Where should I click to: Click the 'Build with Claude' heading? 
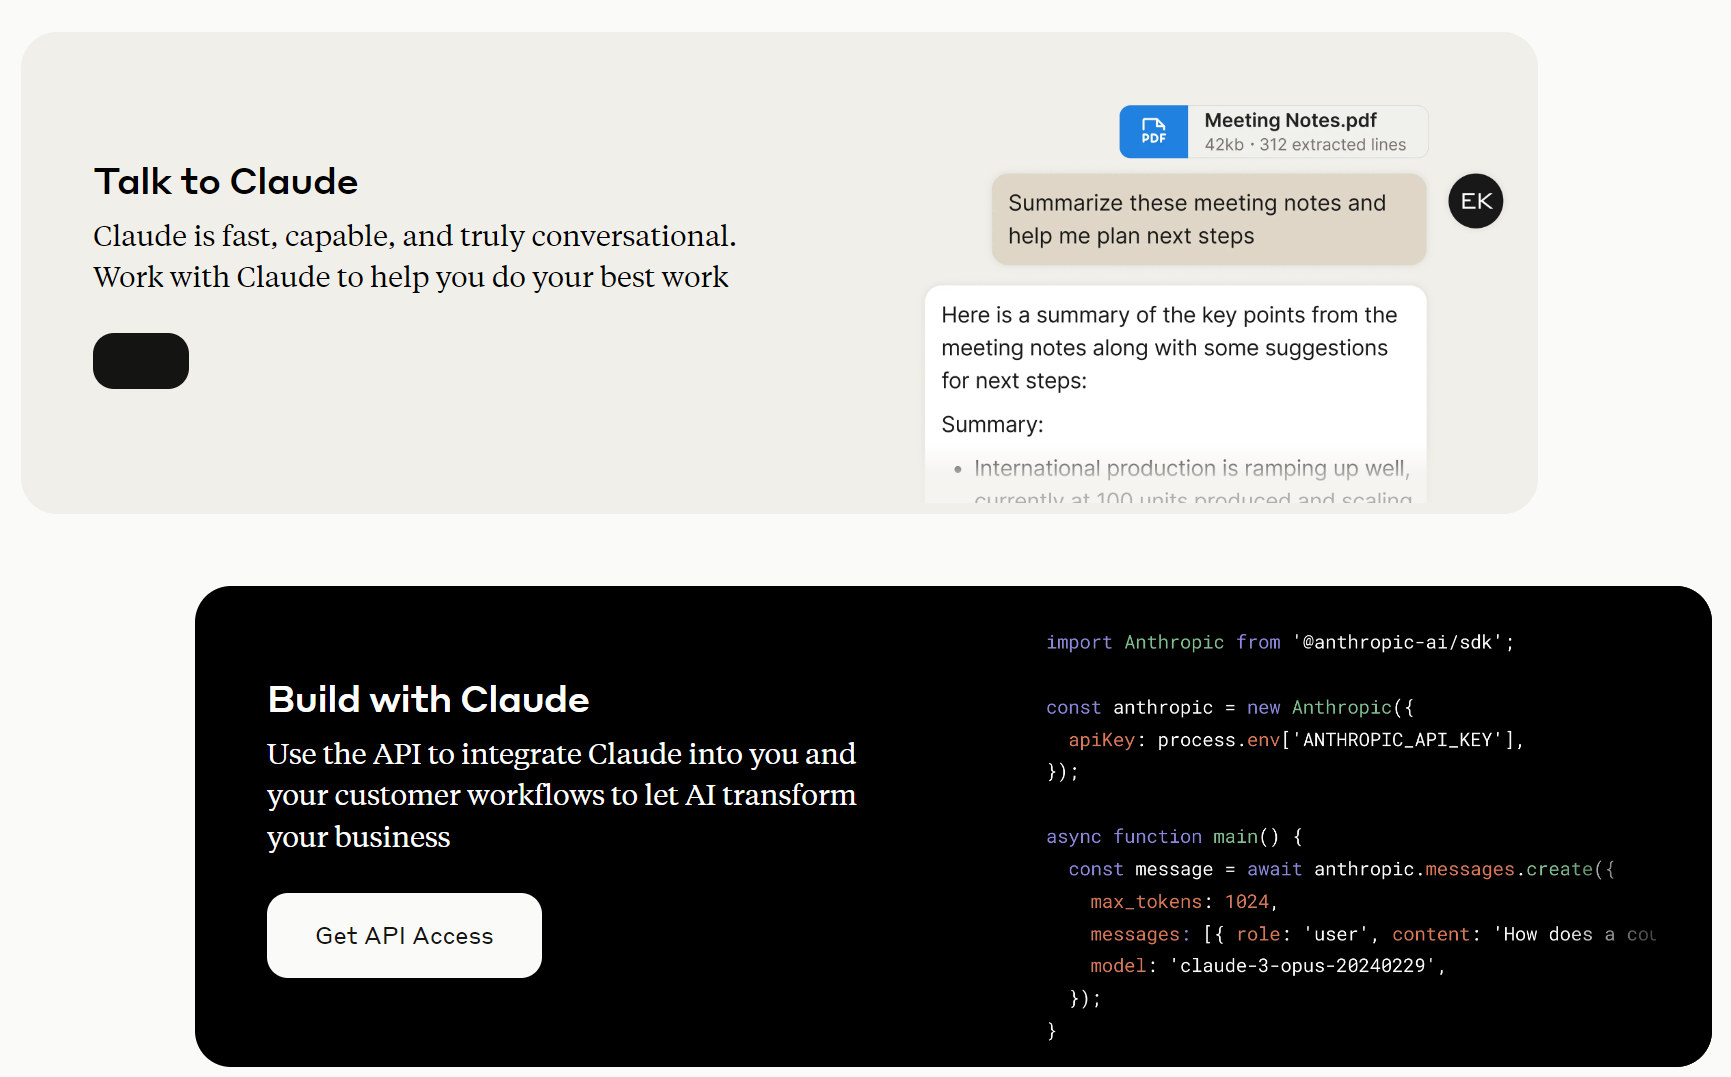point(428,699)
